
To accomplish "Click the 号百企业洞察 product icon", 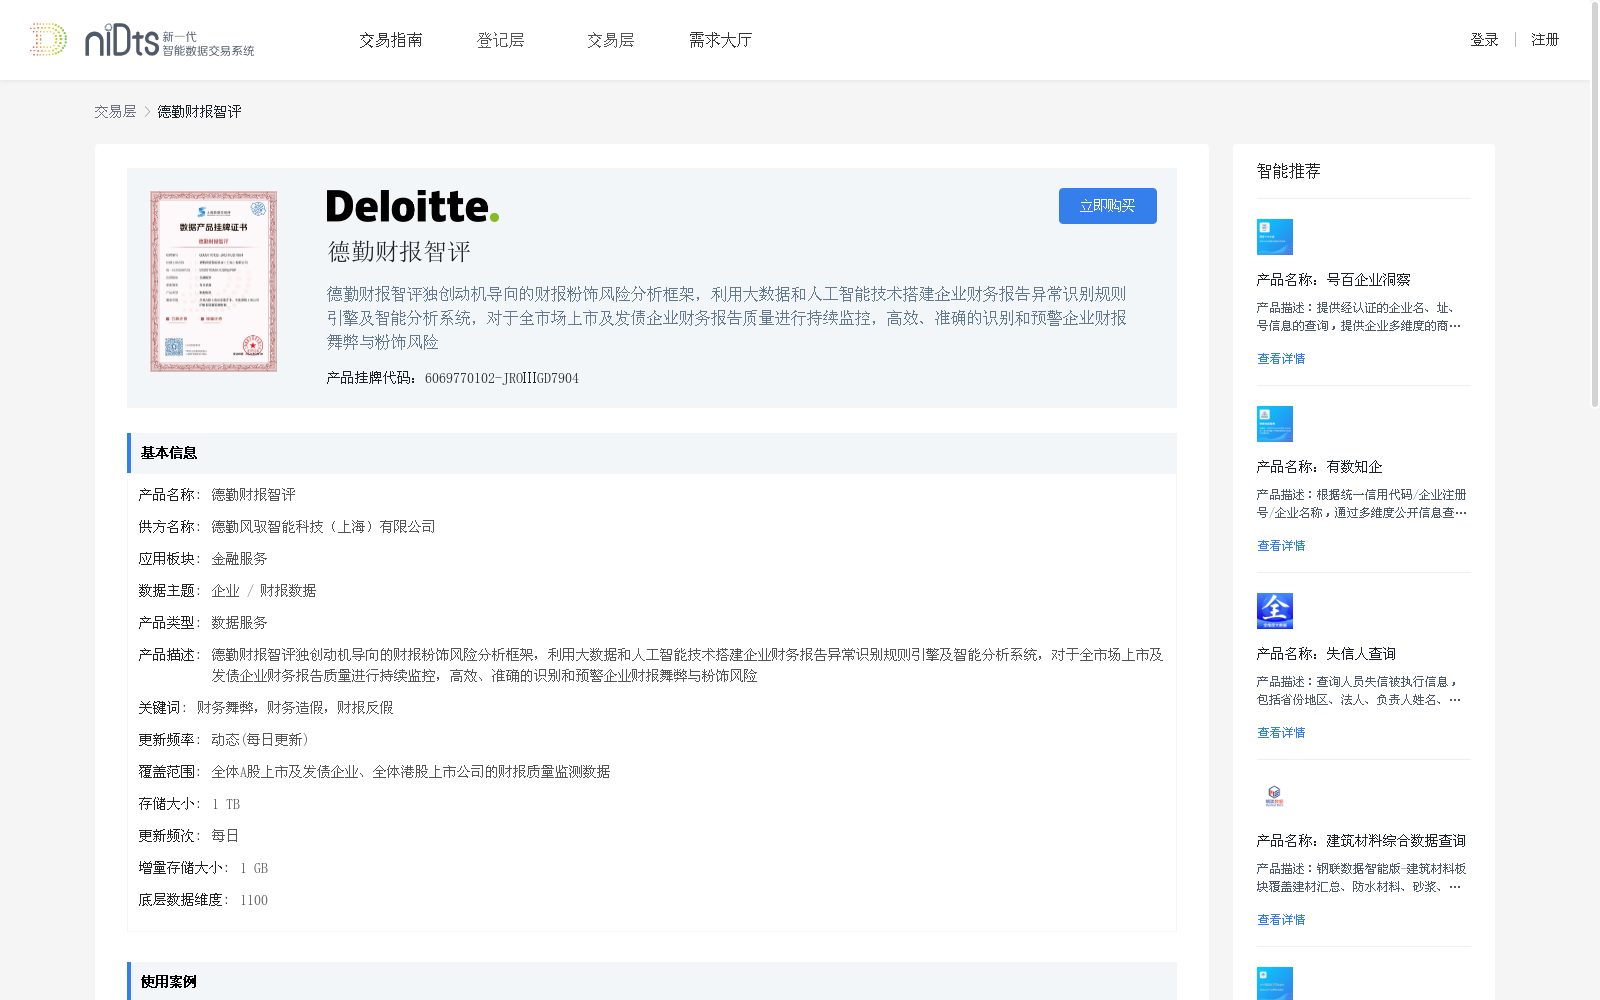I will (x=1275, y=237).
